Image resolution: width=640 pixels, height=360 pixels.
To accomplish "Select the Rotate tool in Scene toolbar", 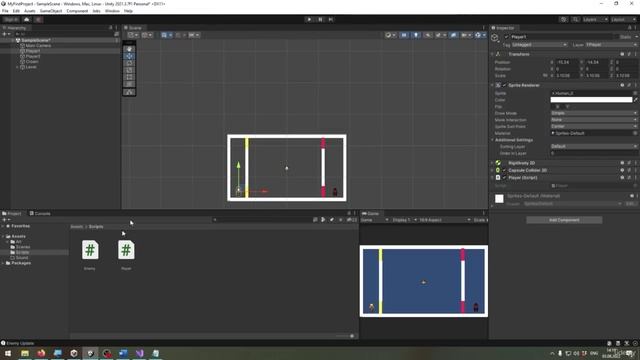I will 129,63.
